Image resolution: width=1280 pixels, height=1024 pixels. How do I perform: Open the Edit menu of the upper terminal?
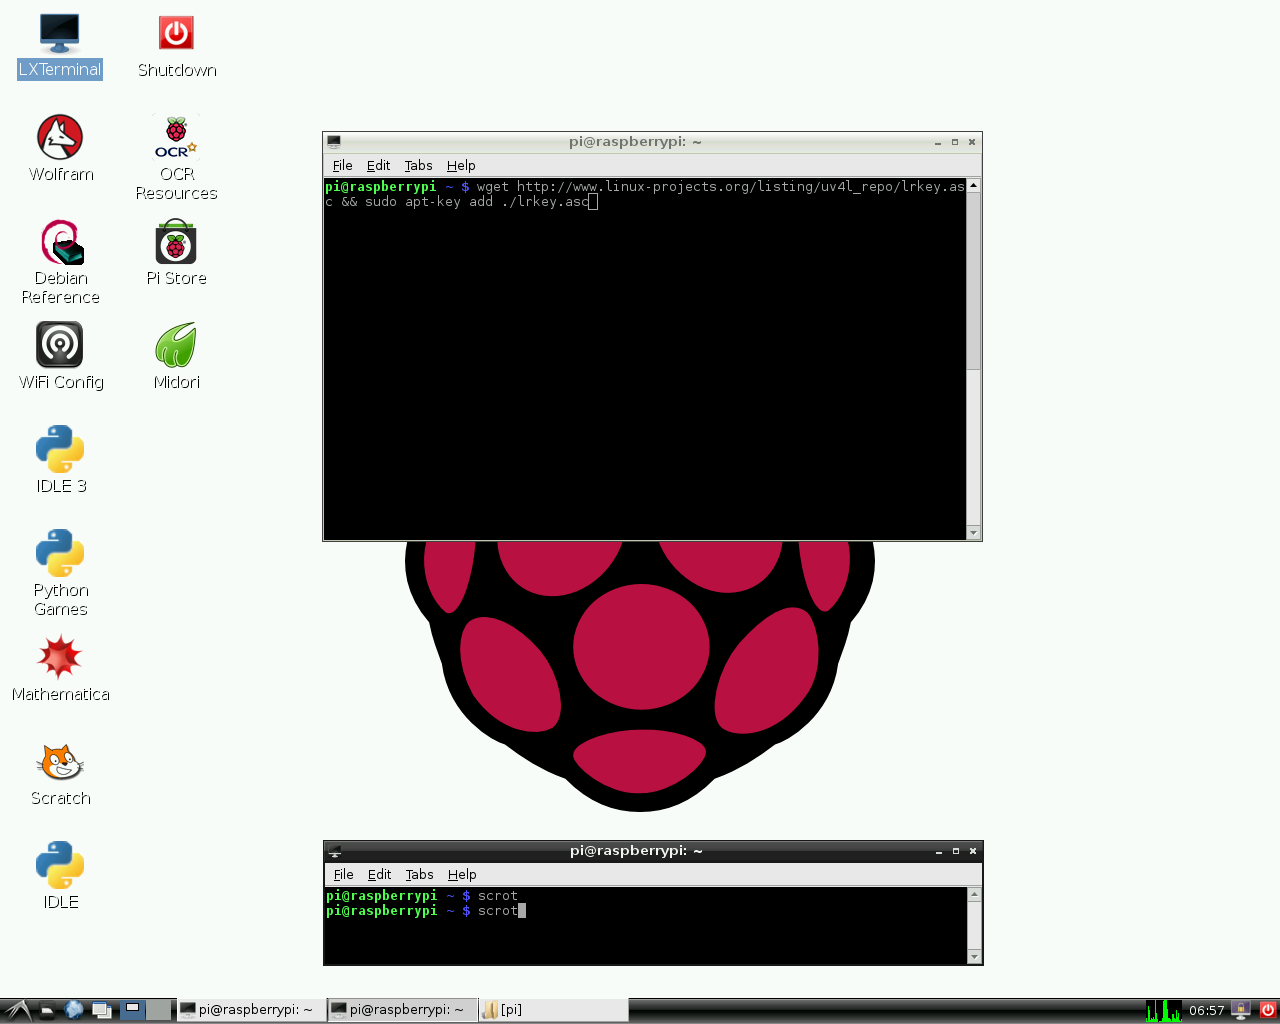coord(378,165)
